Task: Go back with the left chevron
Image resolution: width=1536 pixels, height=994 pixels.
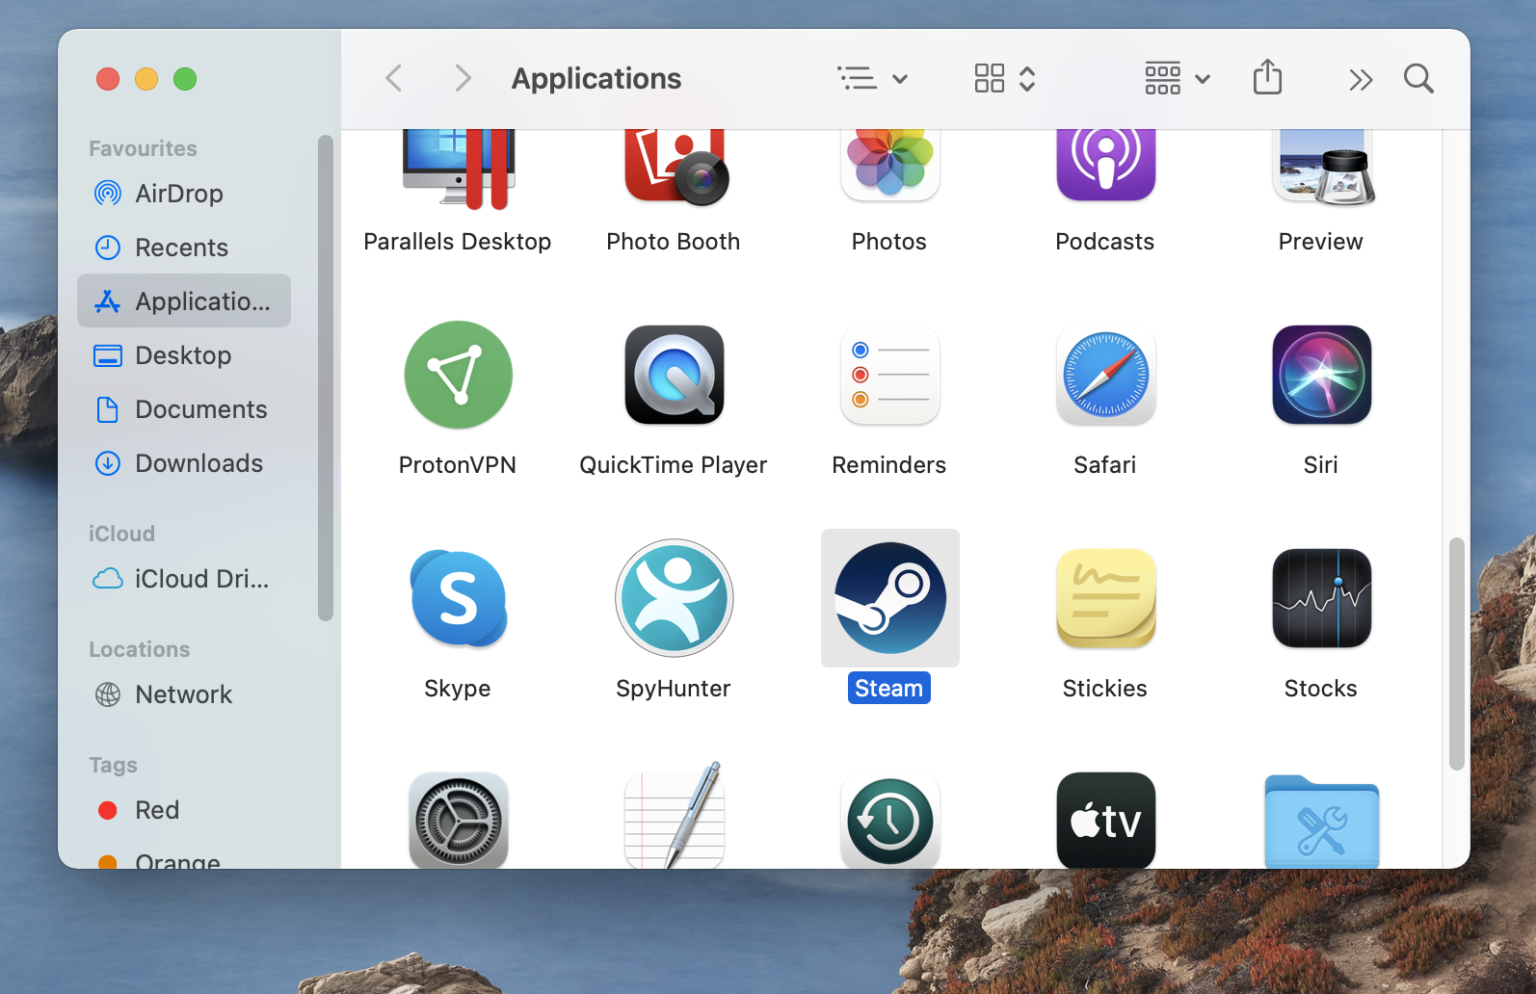Action: [394, 78]
